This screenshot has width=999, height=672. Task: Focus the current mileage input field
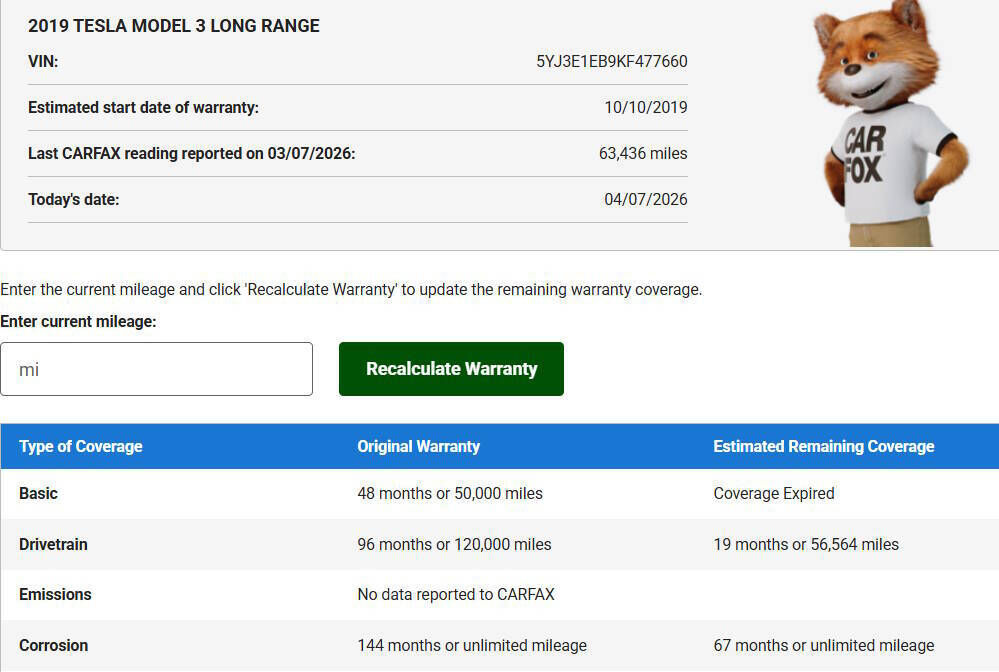156,369
